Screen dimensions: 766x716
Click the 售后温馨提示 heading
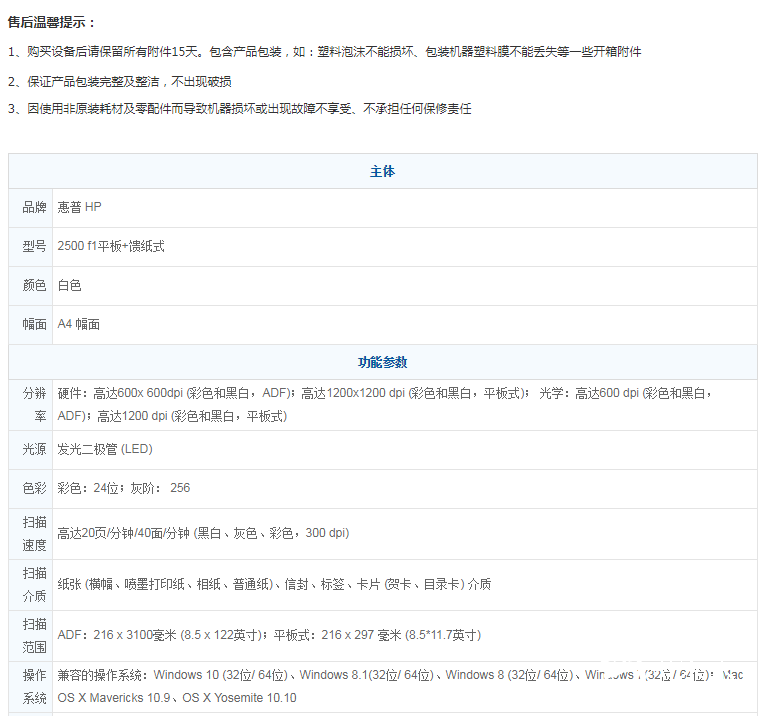[53, 22]
